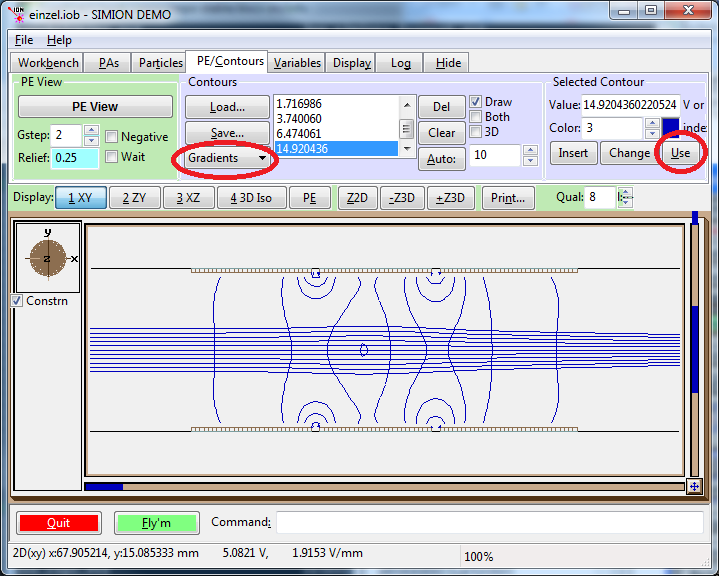Click the horizontal view scrollbar thumb

tap(104, 487)
